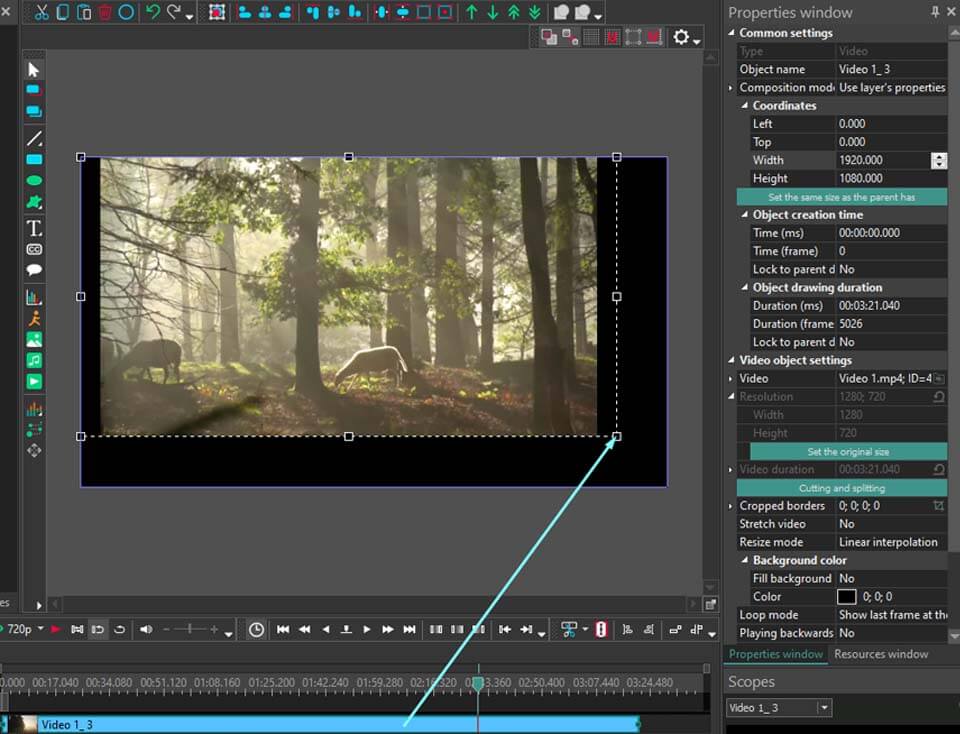
Task: Add a Tooltip speech bubble object
Action: (x=33, y=270)
